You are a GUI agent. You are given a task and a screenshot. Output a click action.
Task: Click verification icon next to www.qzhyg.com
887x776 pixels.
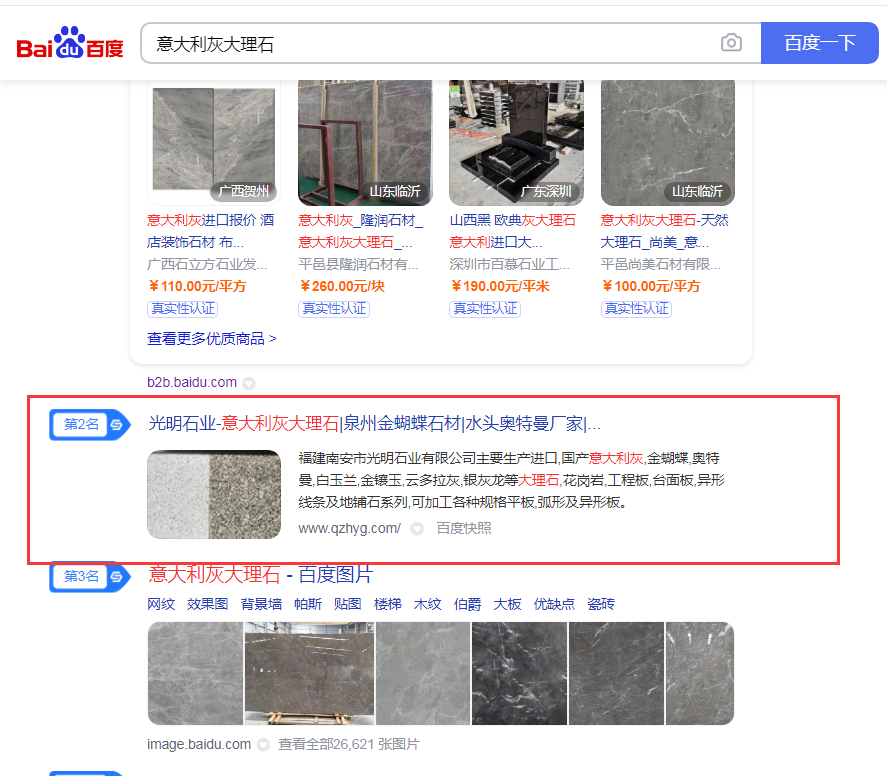coord(417,528)
